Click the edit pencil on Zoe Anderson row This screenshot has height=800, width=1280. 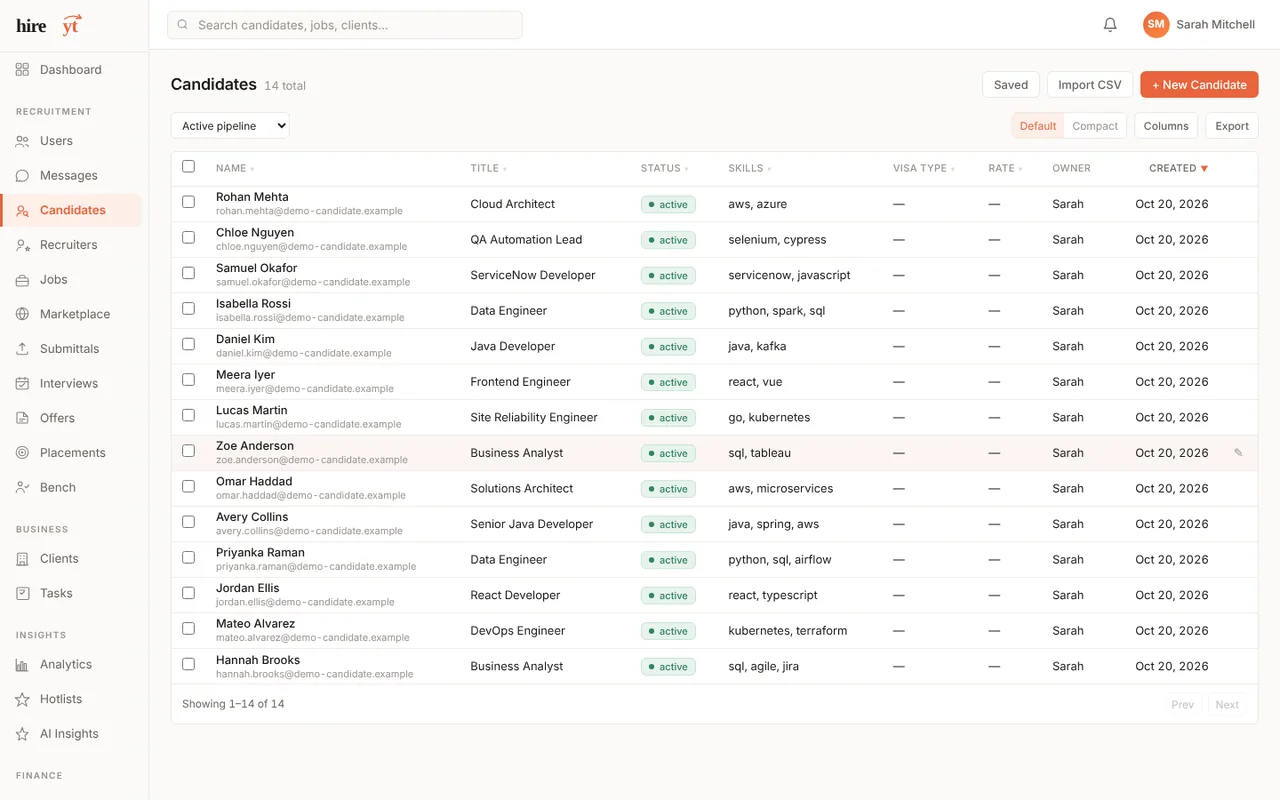[x=1238, y=453]
